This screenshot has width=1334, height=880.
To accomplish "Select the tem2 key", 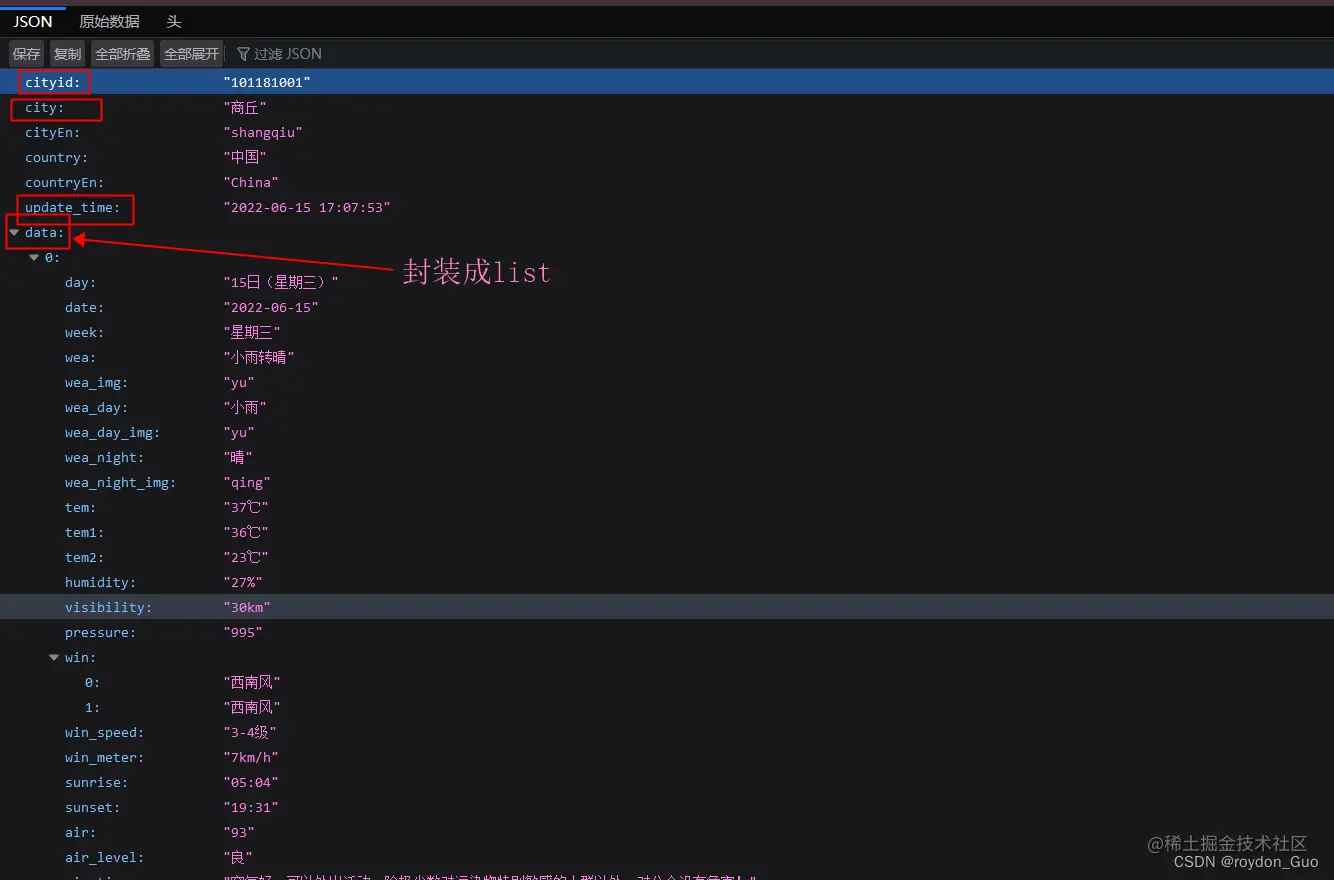I will (x=84, y=557).
